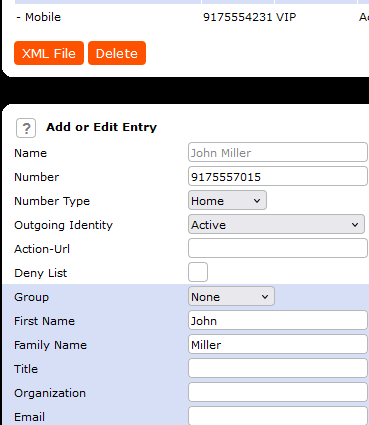This screenshot has height=425, width=369.
Task: Click the Number Type dropdown arrow
Action: click(257, 201)
